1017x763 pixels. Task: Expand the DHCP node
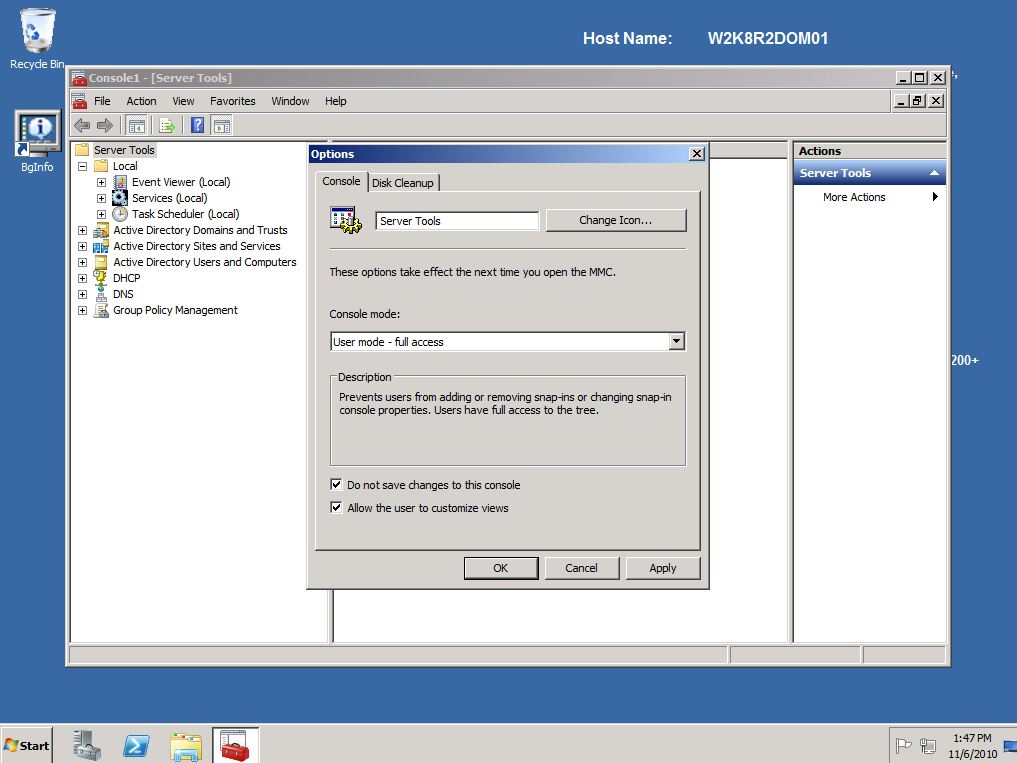point(82,278)
